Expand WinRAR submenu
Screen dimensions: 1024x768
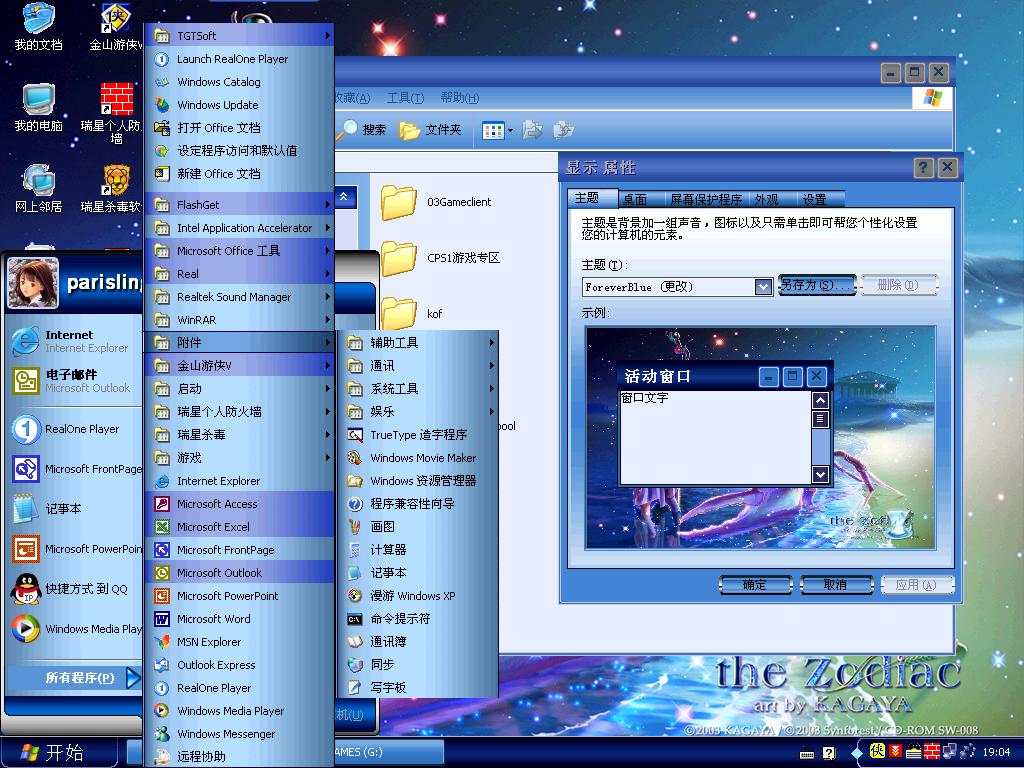click(239, 320)
